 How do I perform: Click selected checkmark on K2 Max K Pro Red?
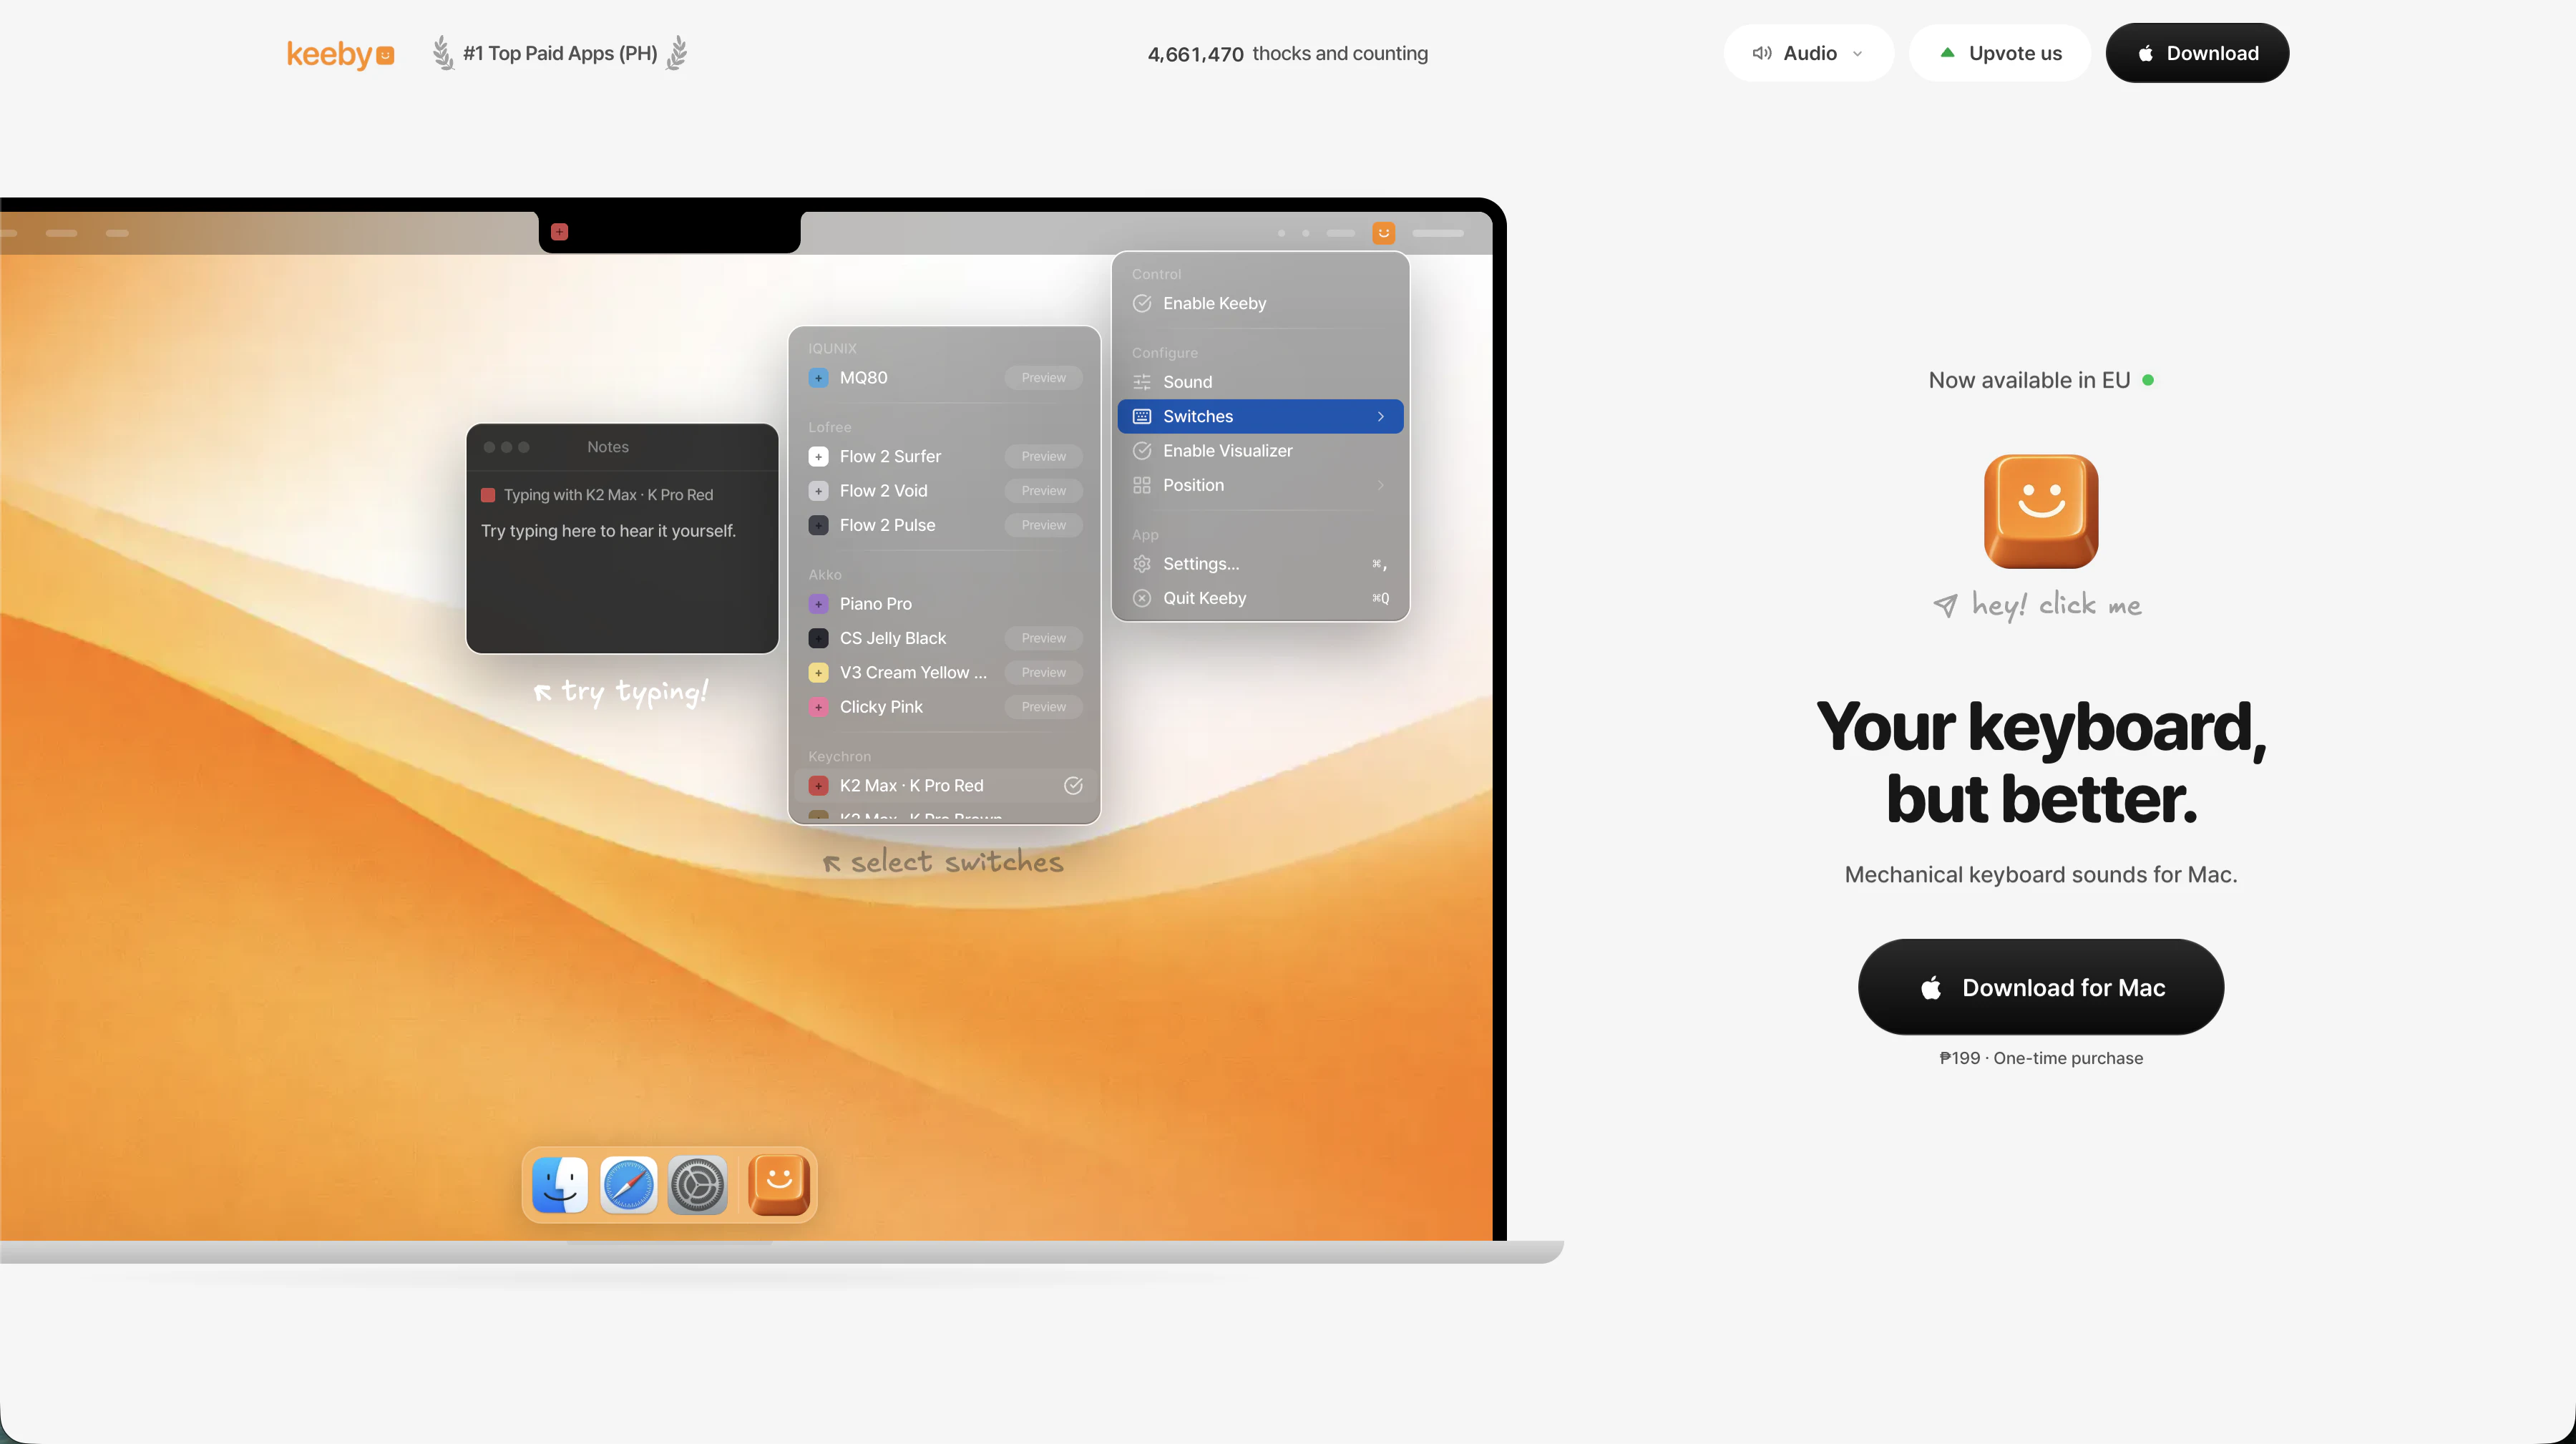click(1073, 786)
